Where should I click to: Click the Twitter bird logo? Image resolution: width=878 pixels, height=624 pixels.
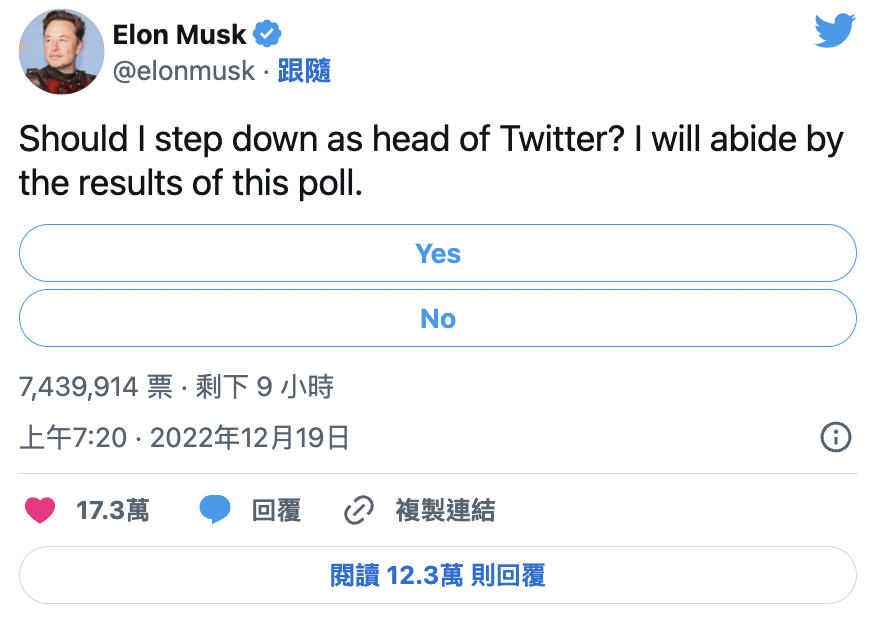pyautogui.click(x=835, y=31)
